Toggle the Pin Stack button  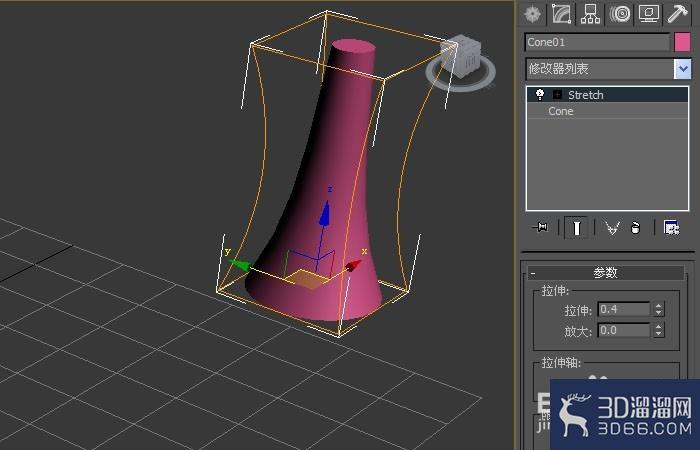coord(541,228)
